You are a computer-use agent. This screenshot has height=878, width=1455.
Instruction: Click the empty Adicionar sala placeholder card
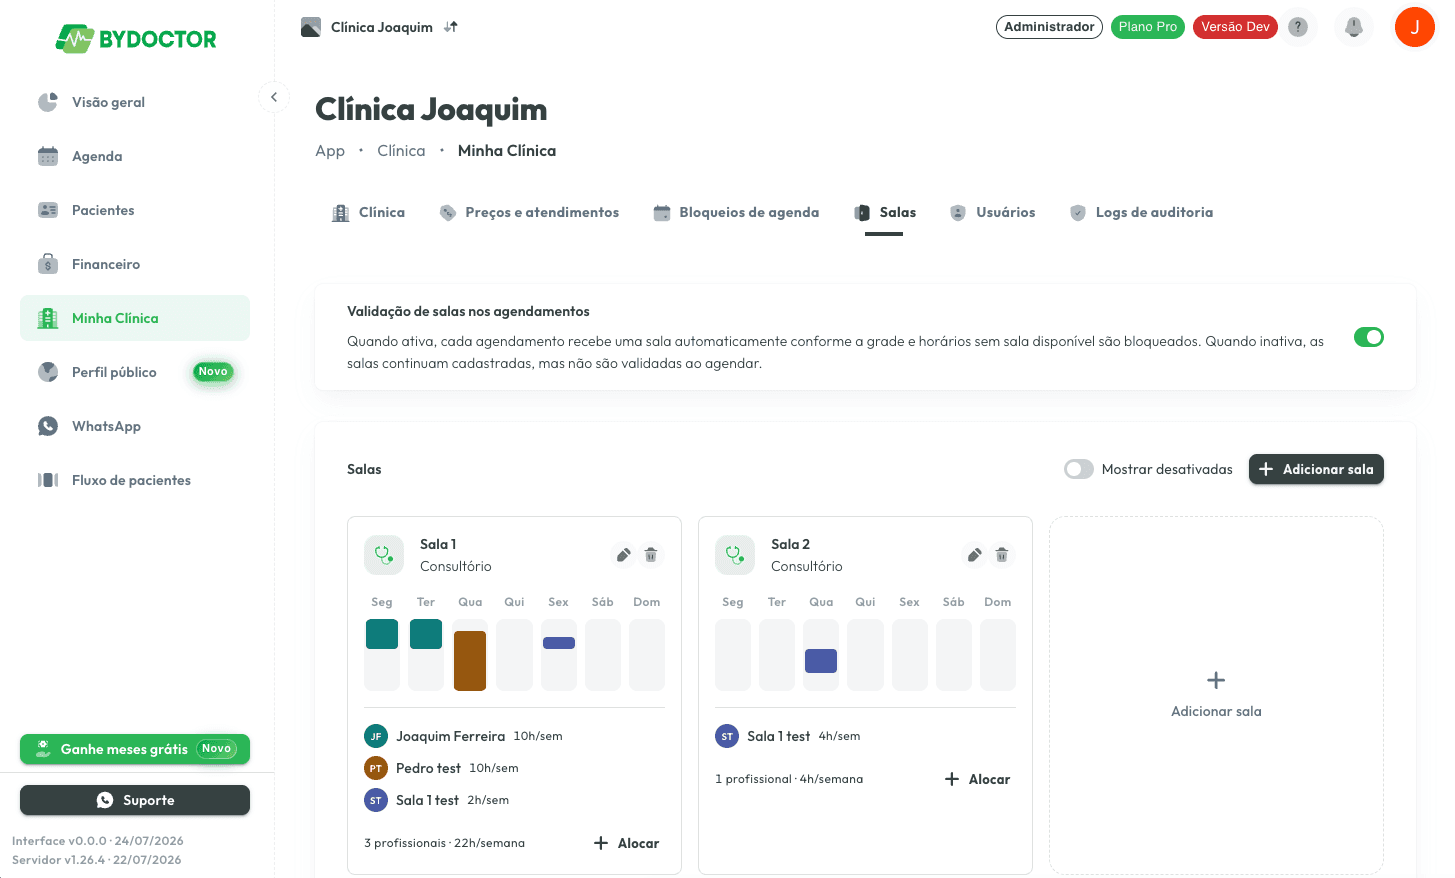coord(1216,695)
